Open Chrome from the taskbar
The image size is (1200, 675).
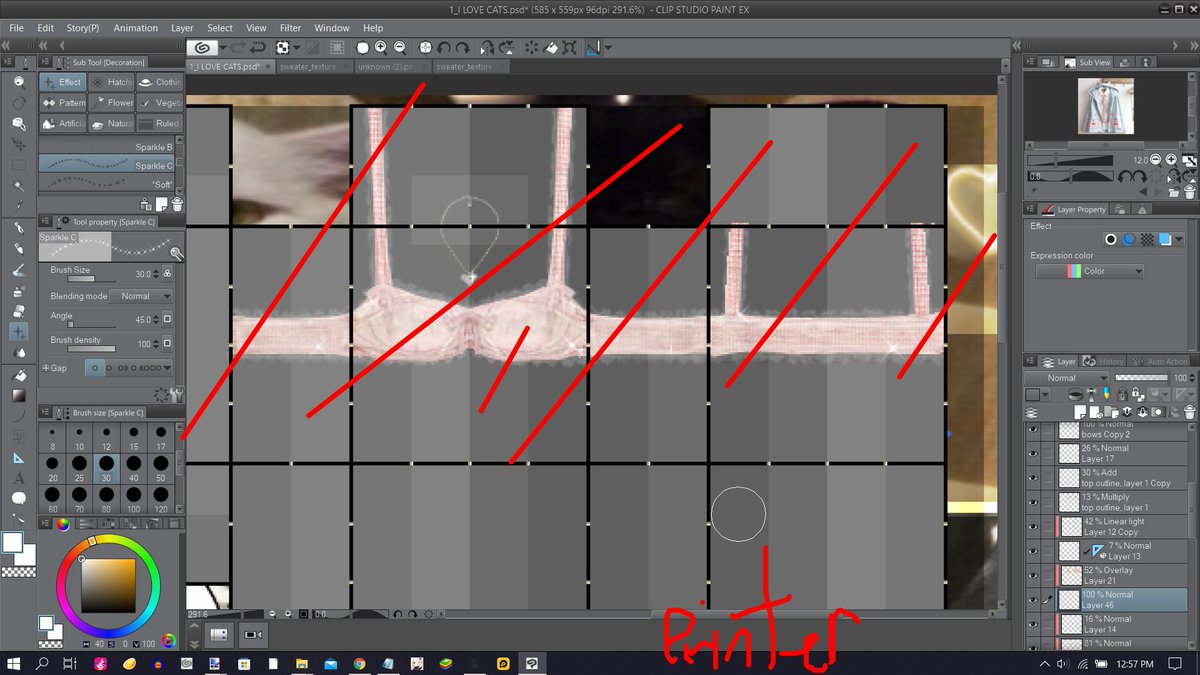coord(359,663)
